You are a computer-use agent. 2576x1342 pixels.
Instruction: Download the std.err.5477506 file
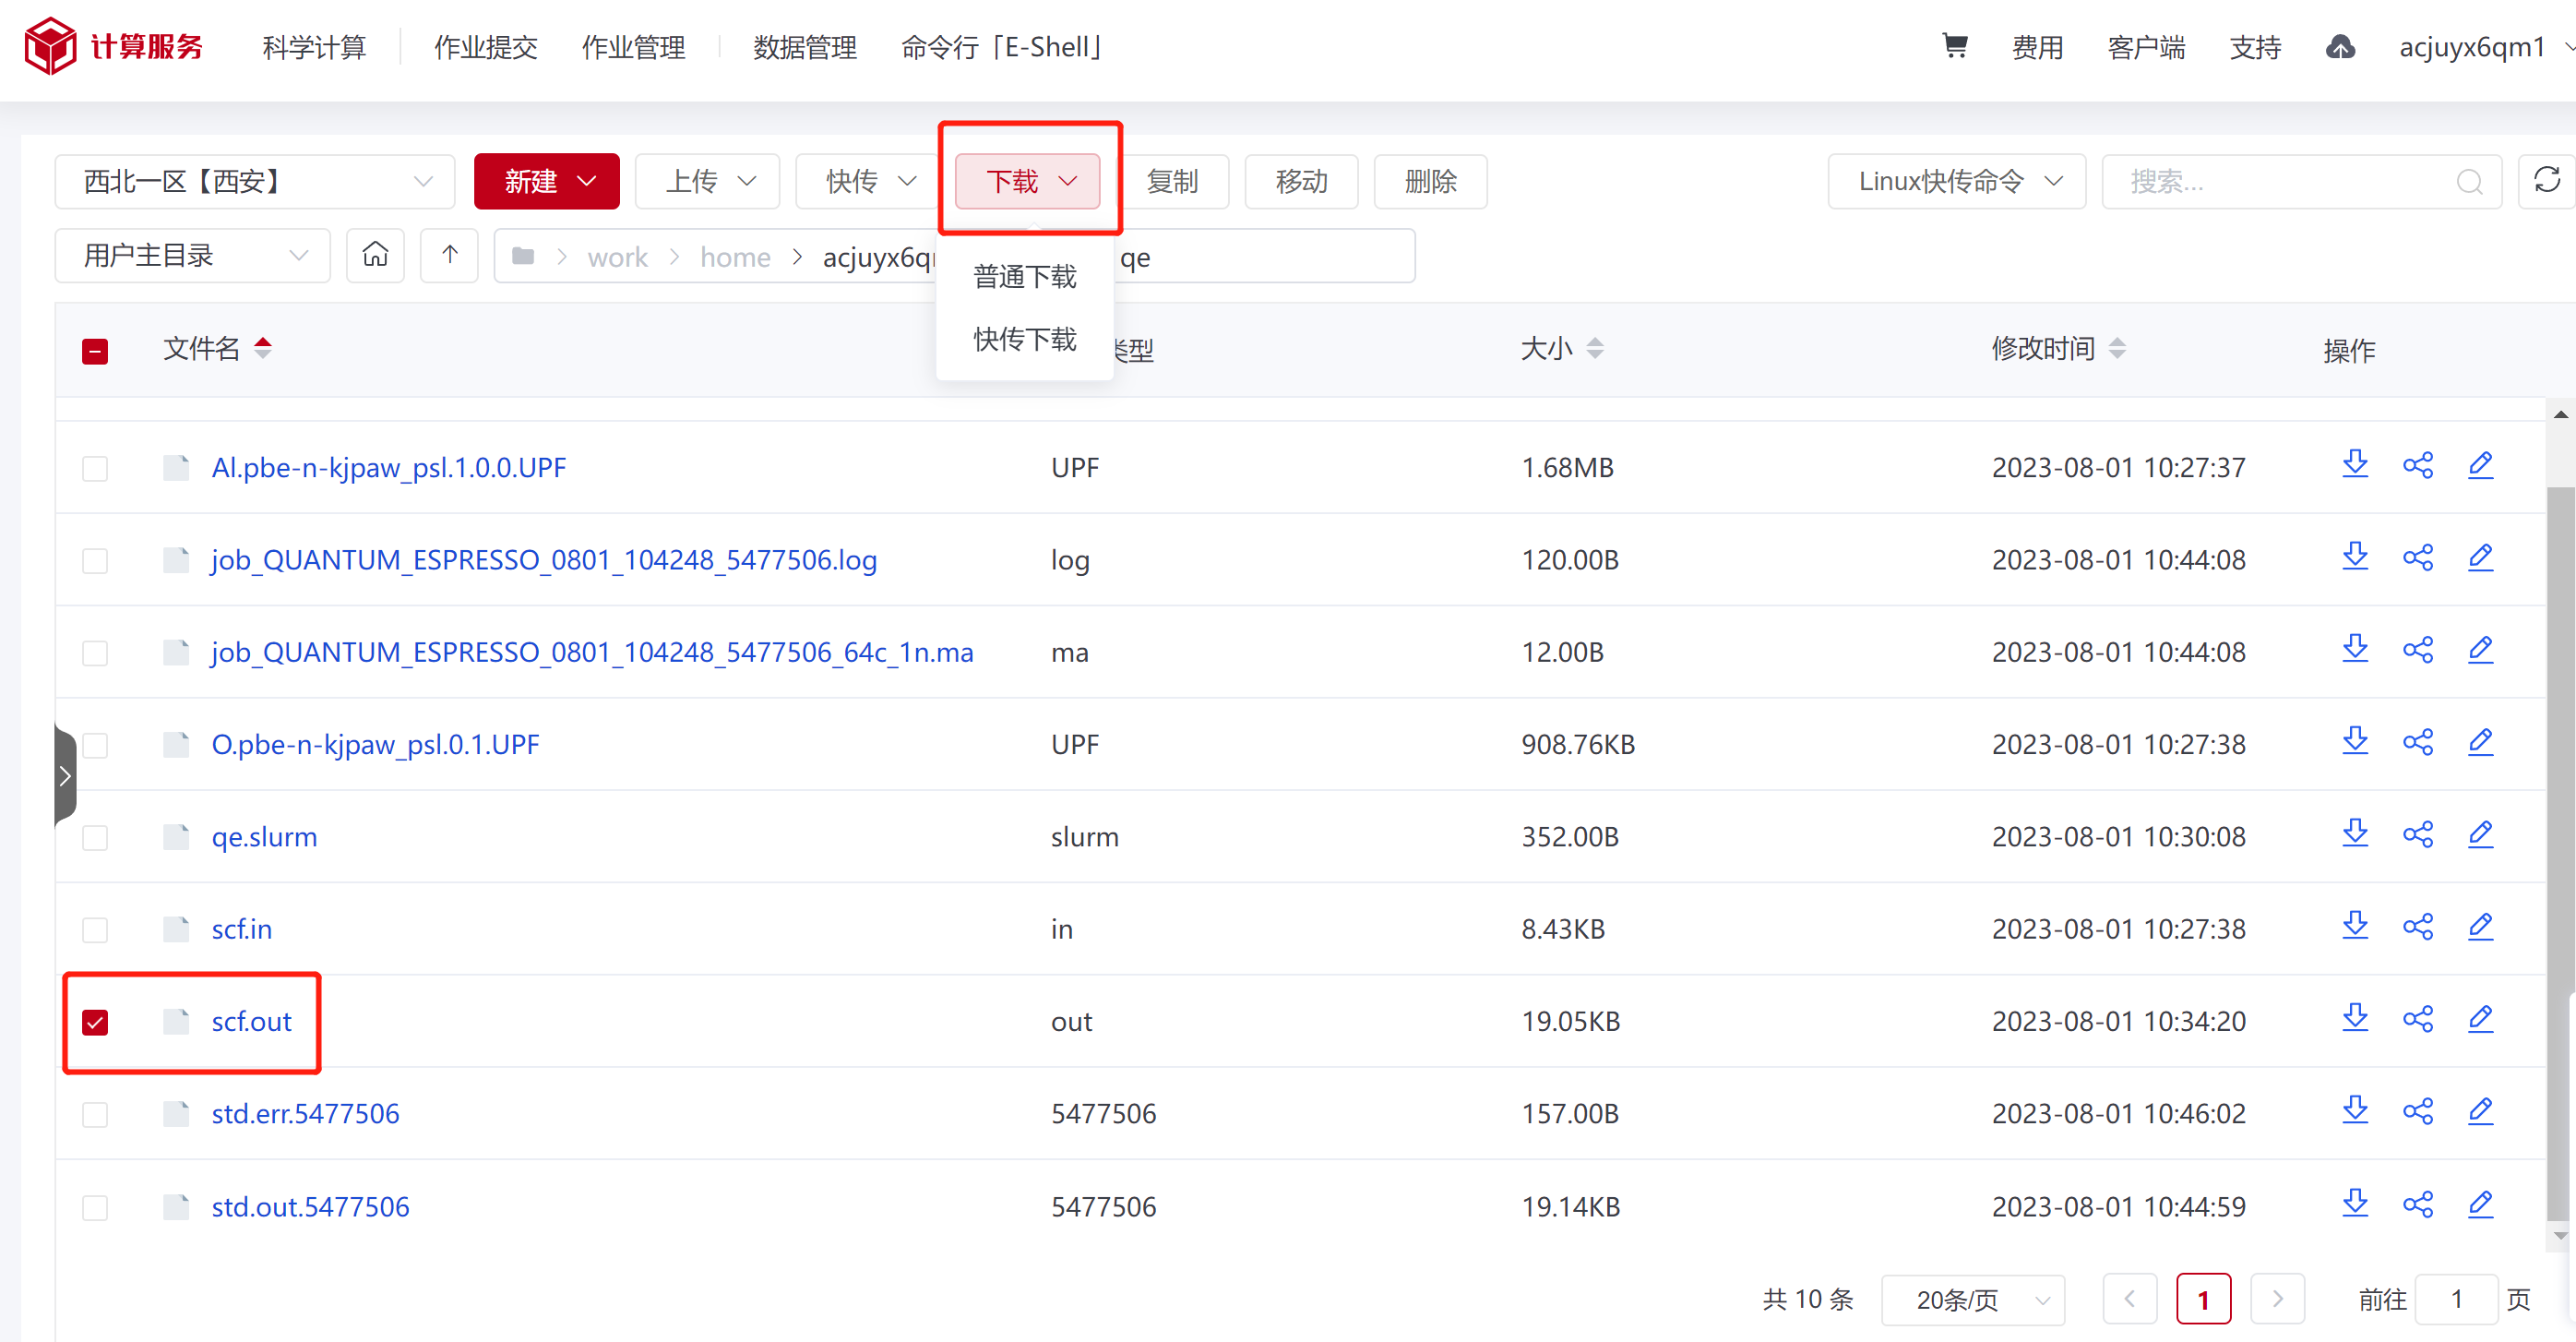(x=2355, y=1111)
